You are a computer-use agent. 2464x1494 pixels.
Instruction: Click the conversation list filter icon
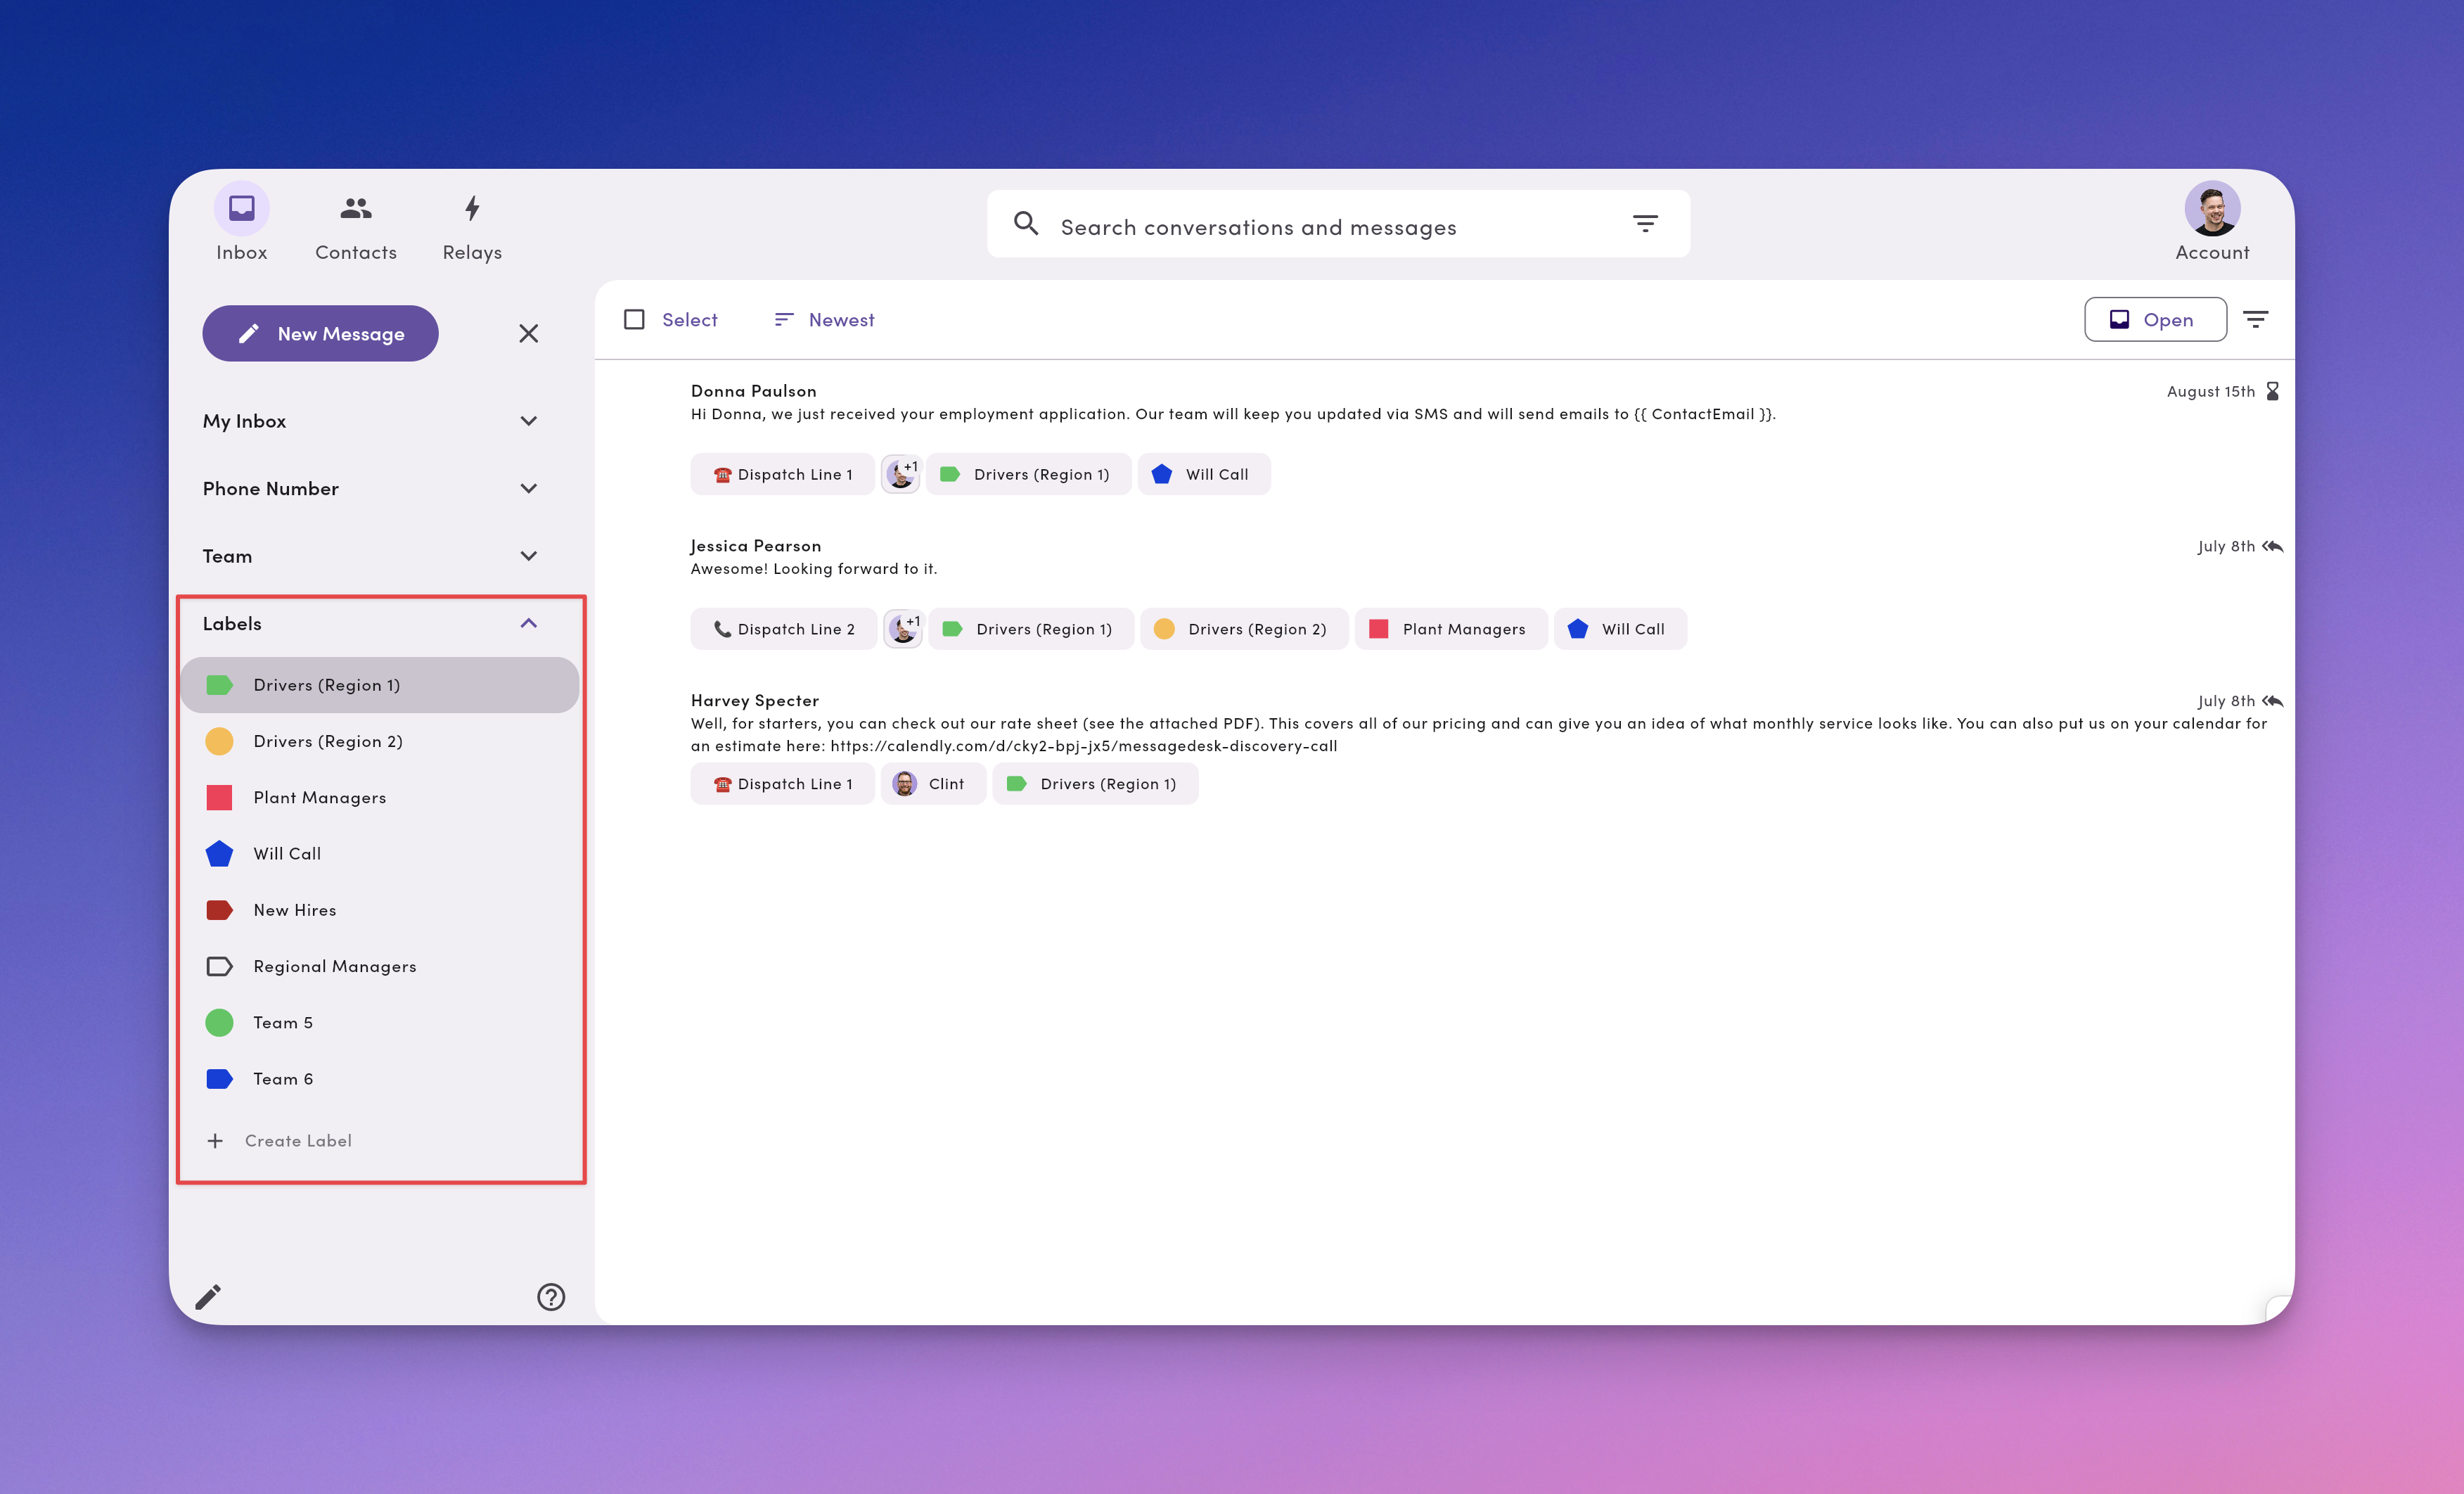point(2256,320)
